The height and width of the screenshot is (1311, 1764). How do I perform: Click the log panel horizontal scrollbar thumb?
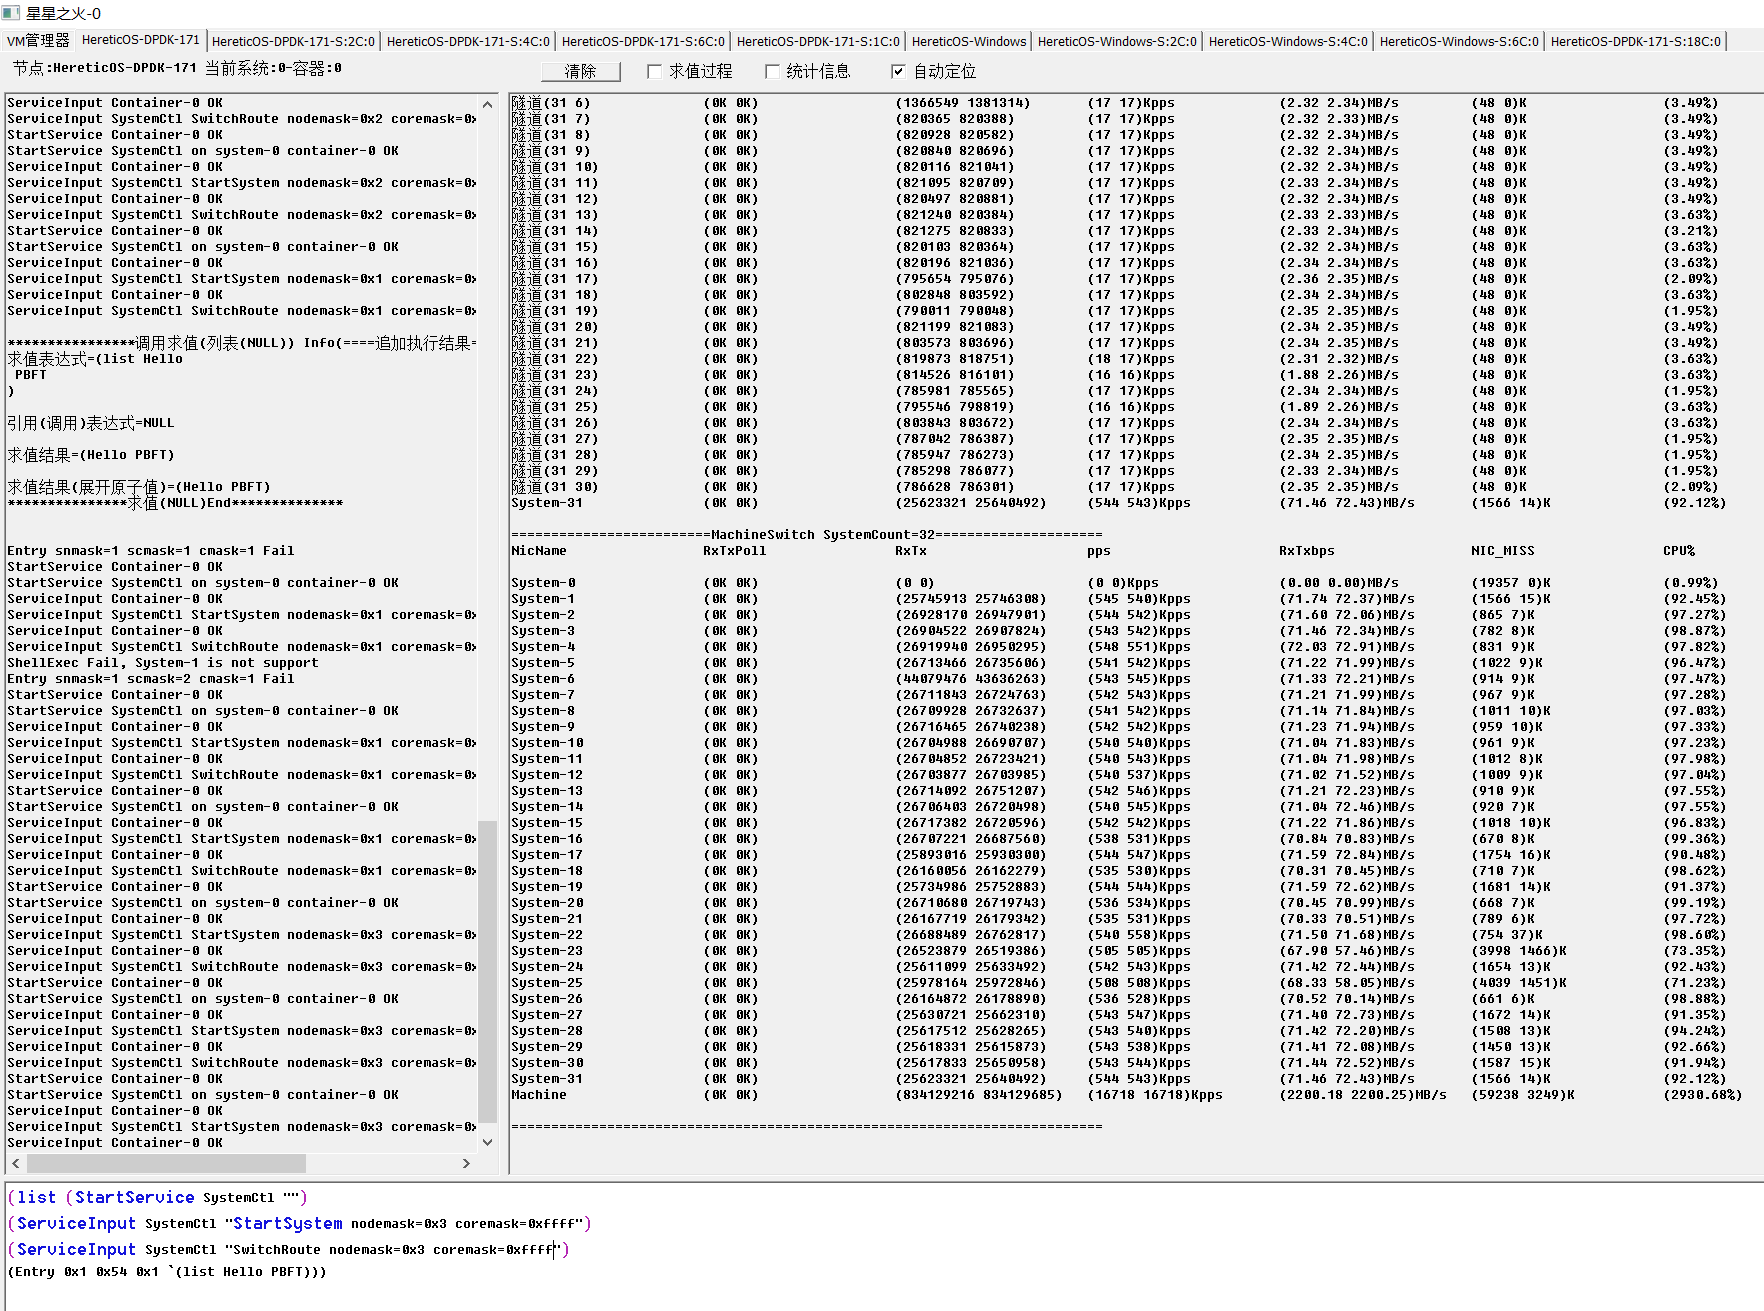click(x=166, y=1163)
